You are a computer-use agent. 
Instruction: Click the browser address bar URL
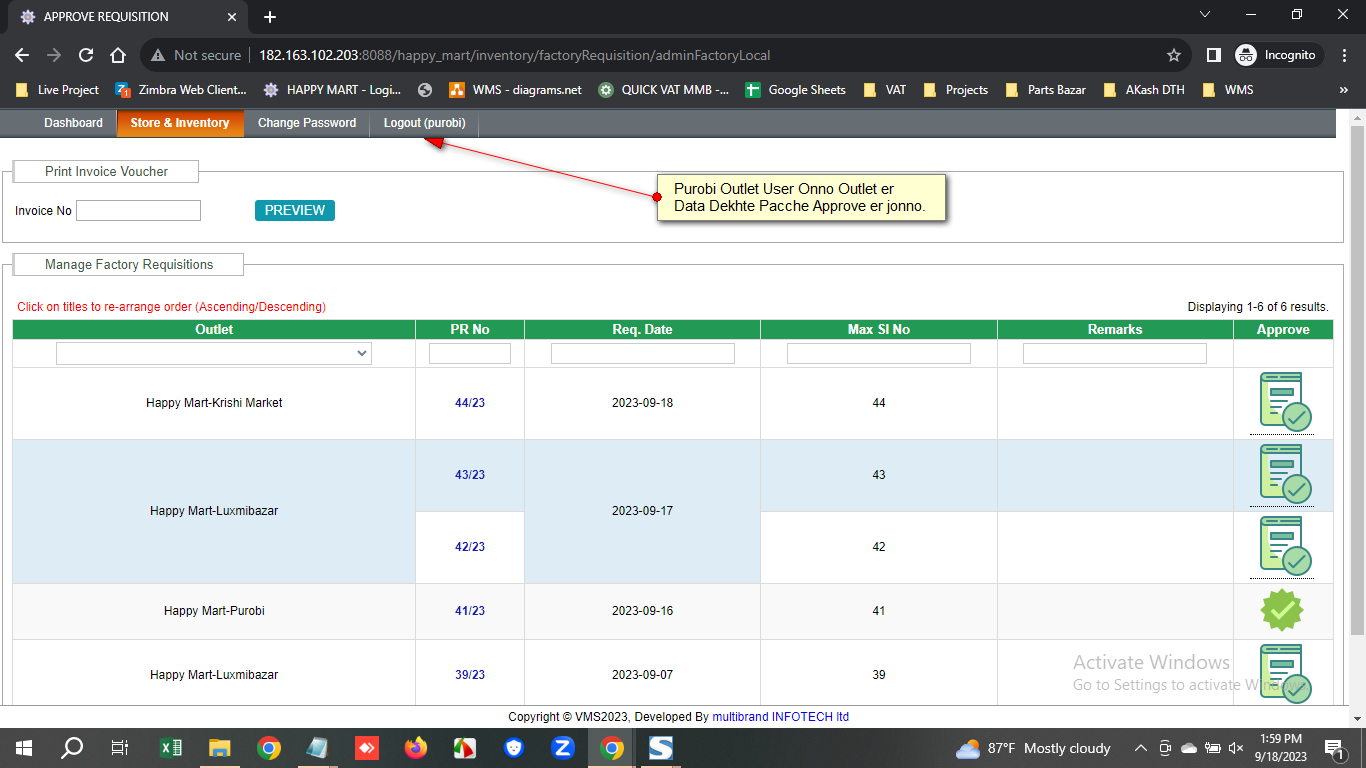pos(514,55)
